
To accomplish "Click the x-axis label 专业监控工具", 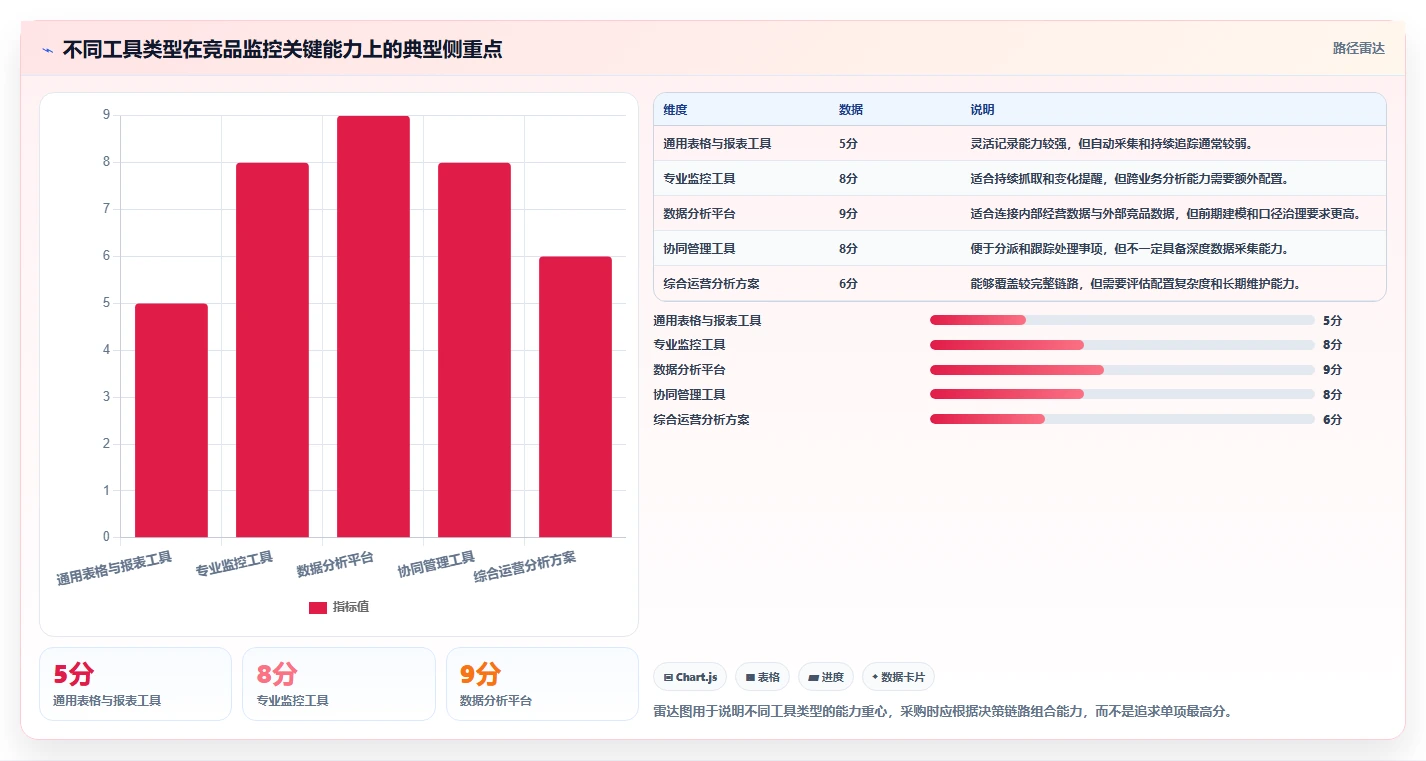I will click(234, 564).
